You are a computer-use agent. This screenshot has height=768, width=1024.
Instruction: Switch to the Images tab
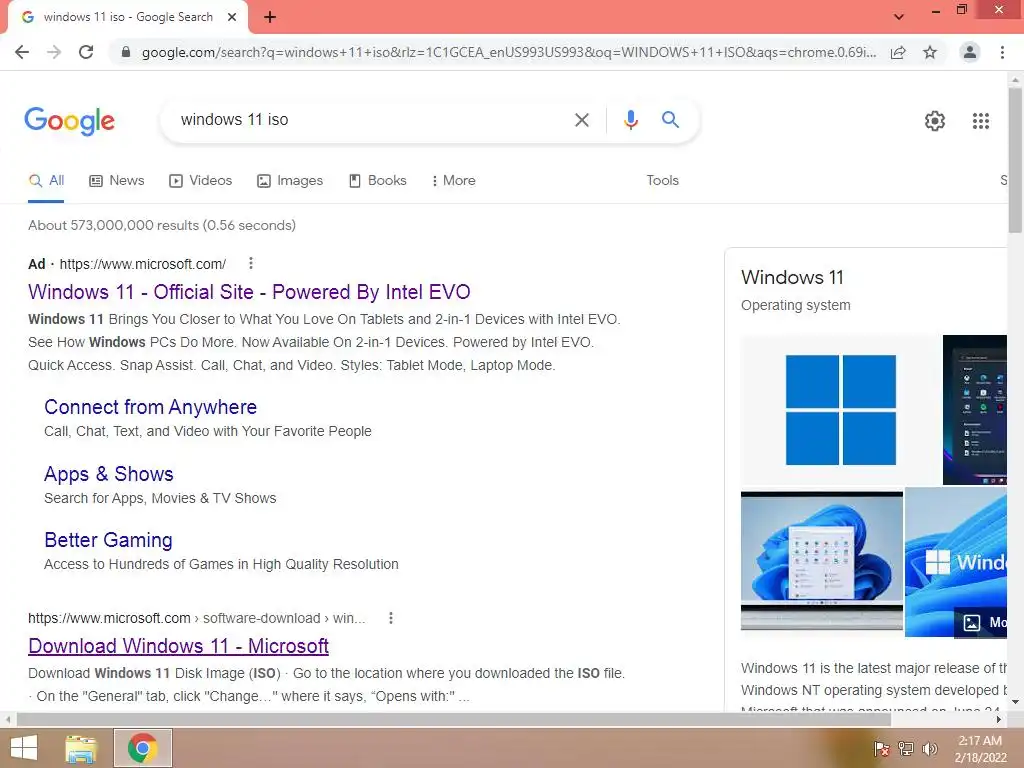tap(290, 181)
